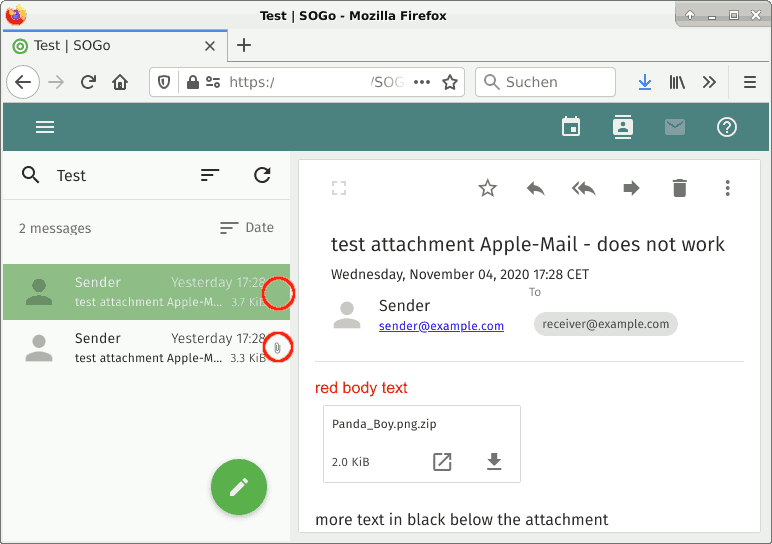Viewport: 772px width, 544px height.
Task: Open the SOGo hamburger menu
Action: click(x=45, y=127)
